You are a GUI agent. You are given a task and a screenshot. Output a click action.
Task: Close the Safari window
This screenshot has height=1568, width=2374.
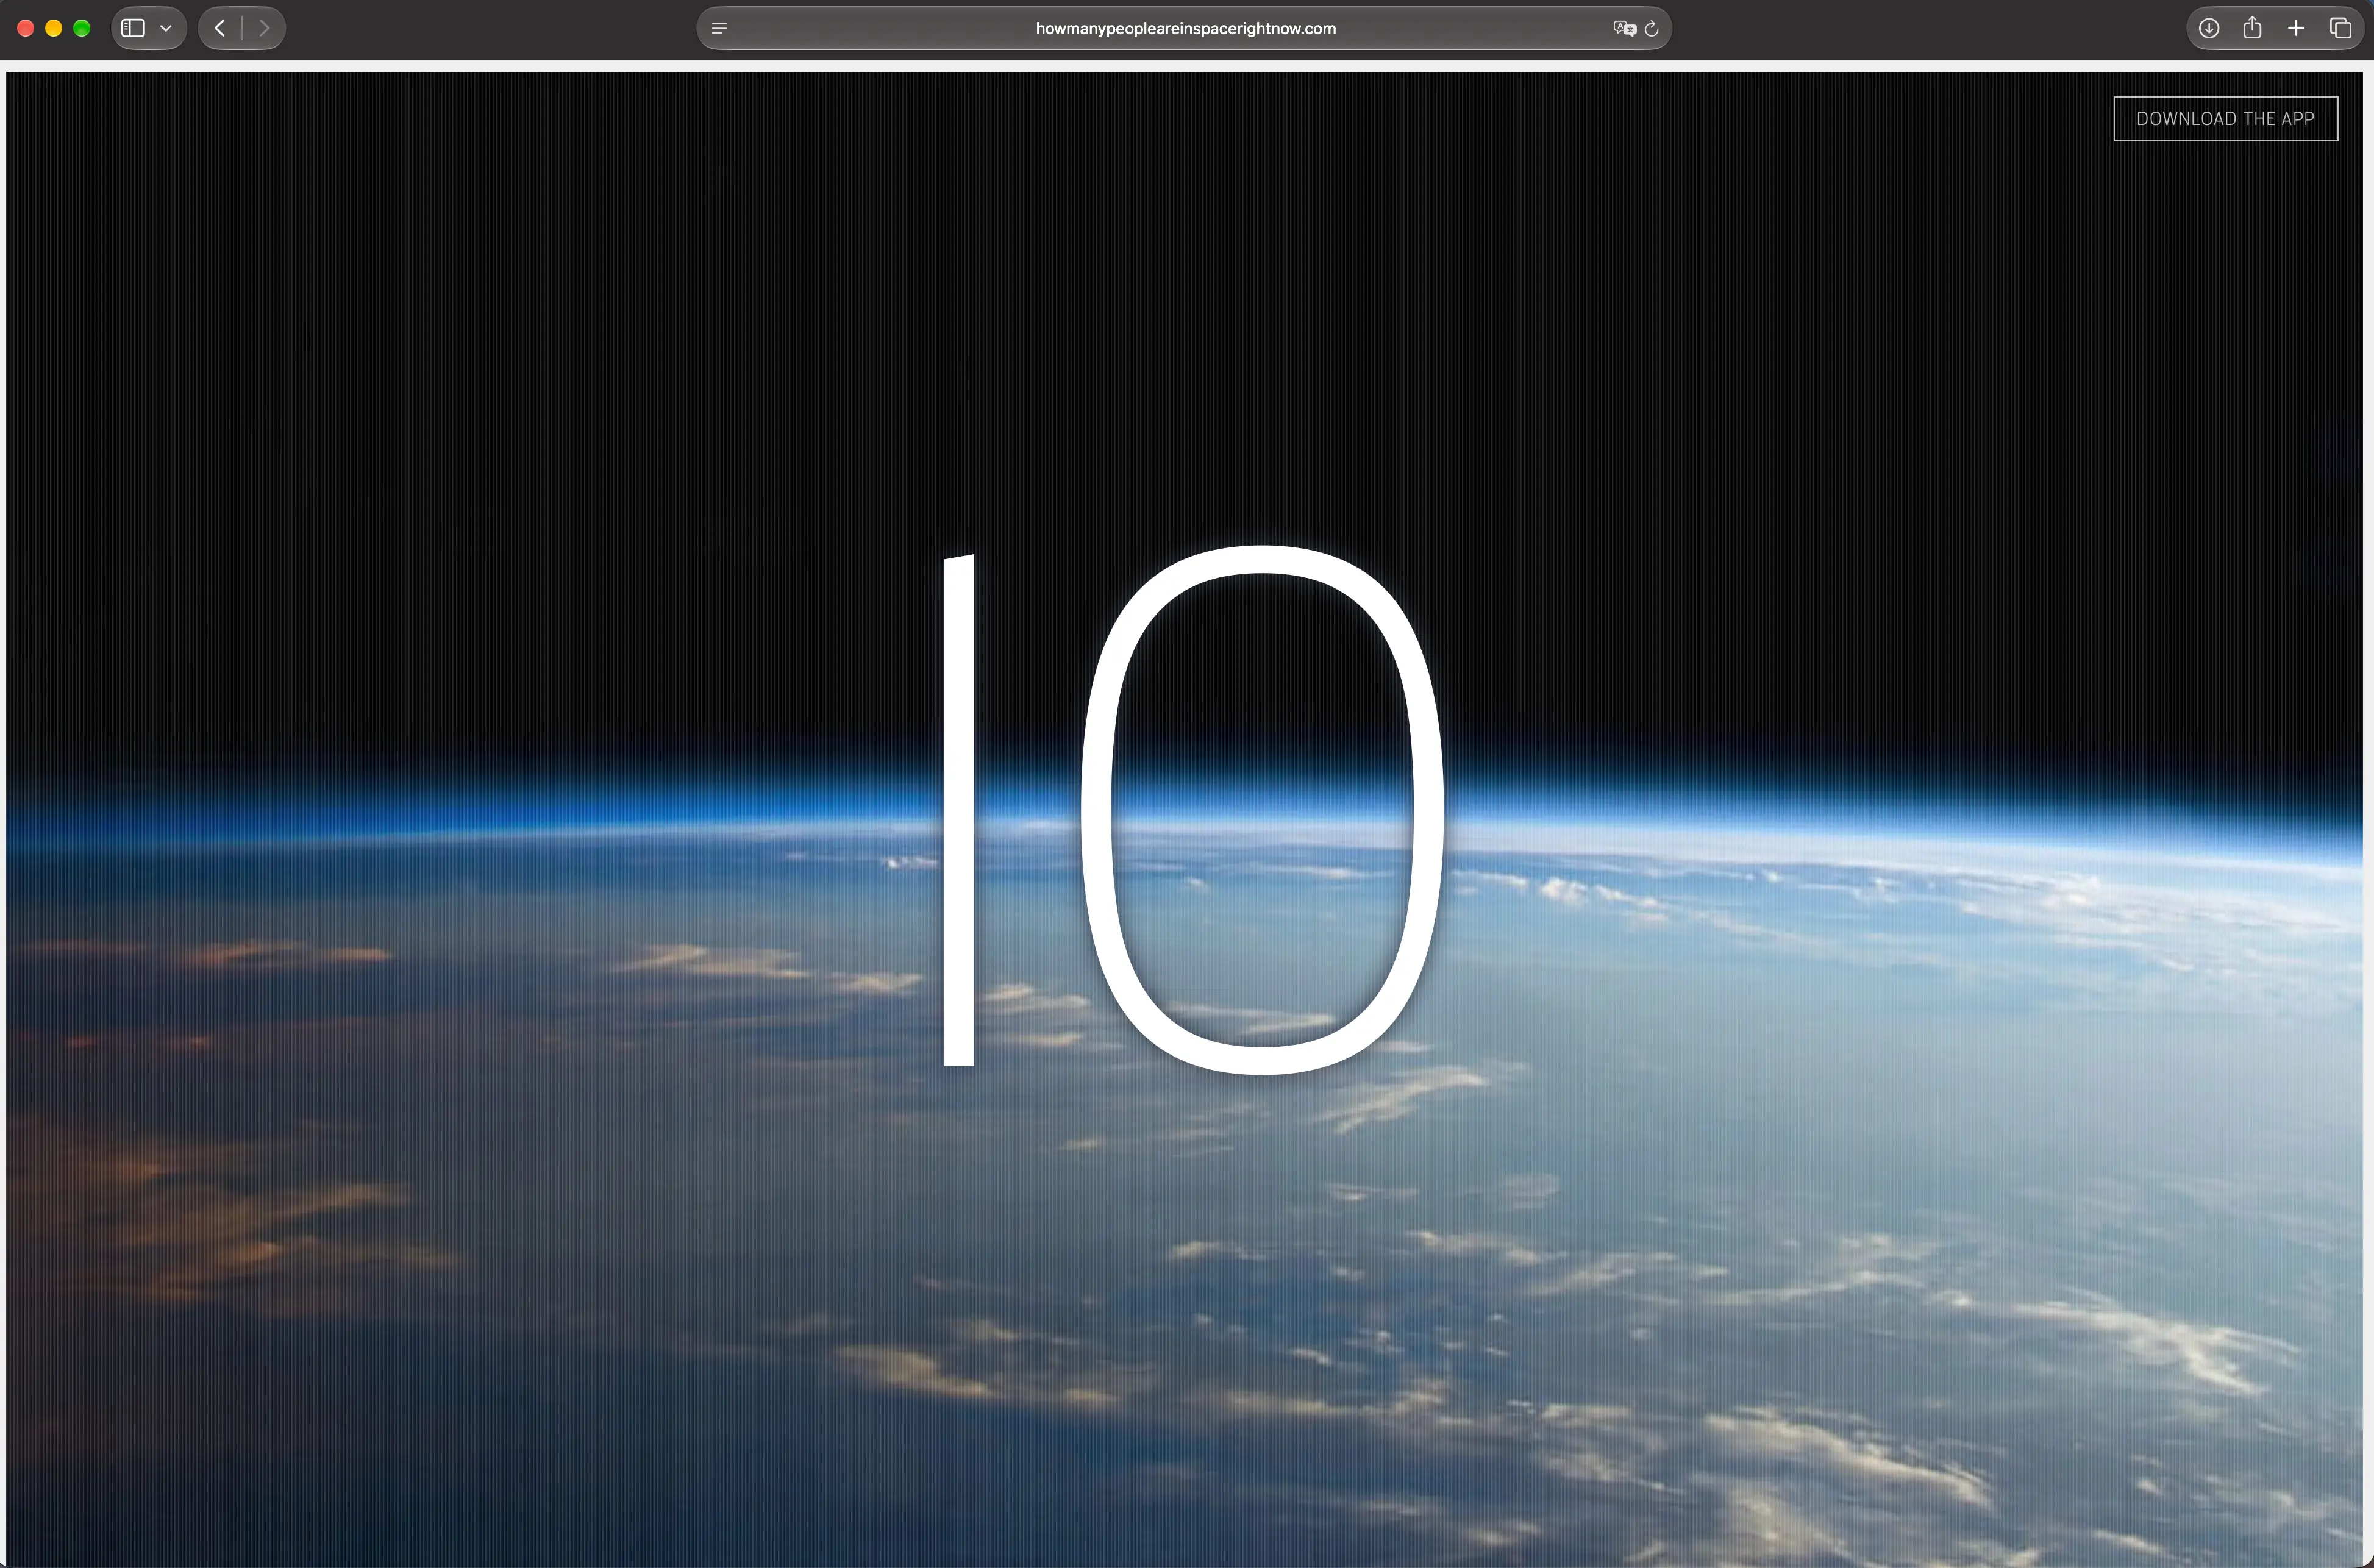26,28
